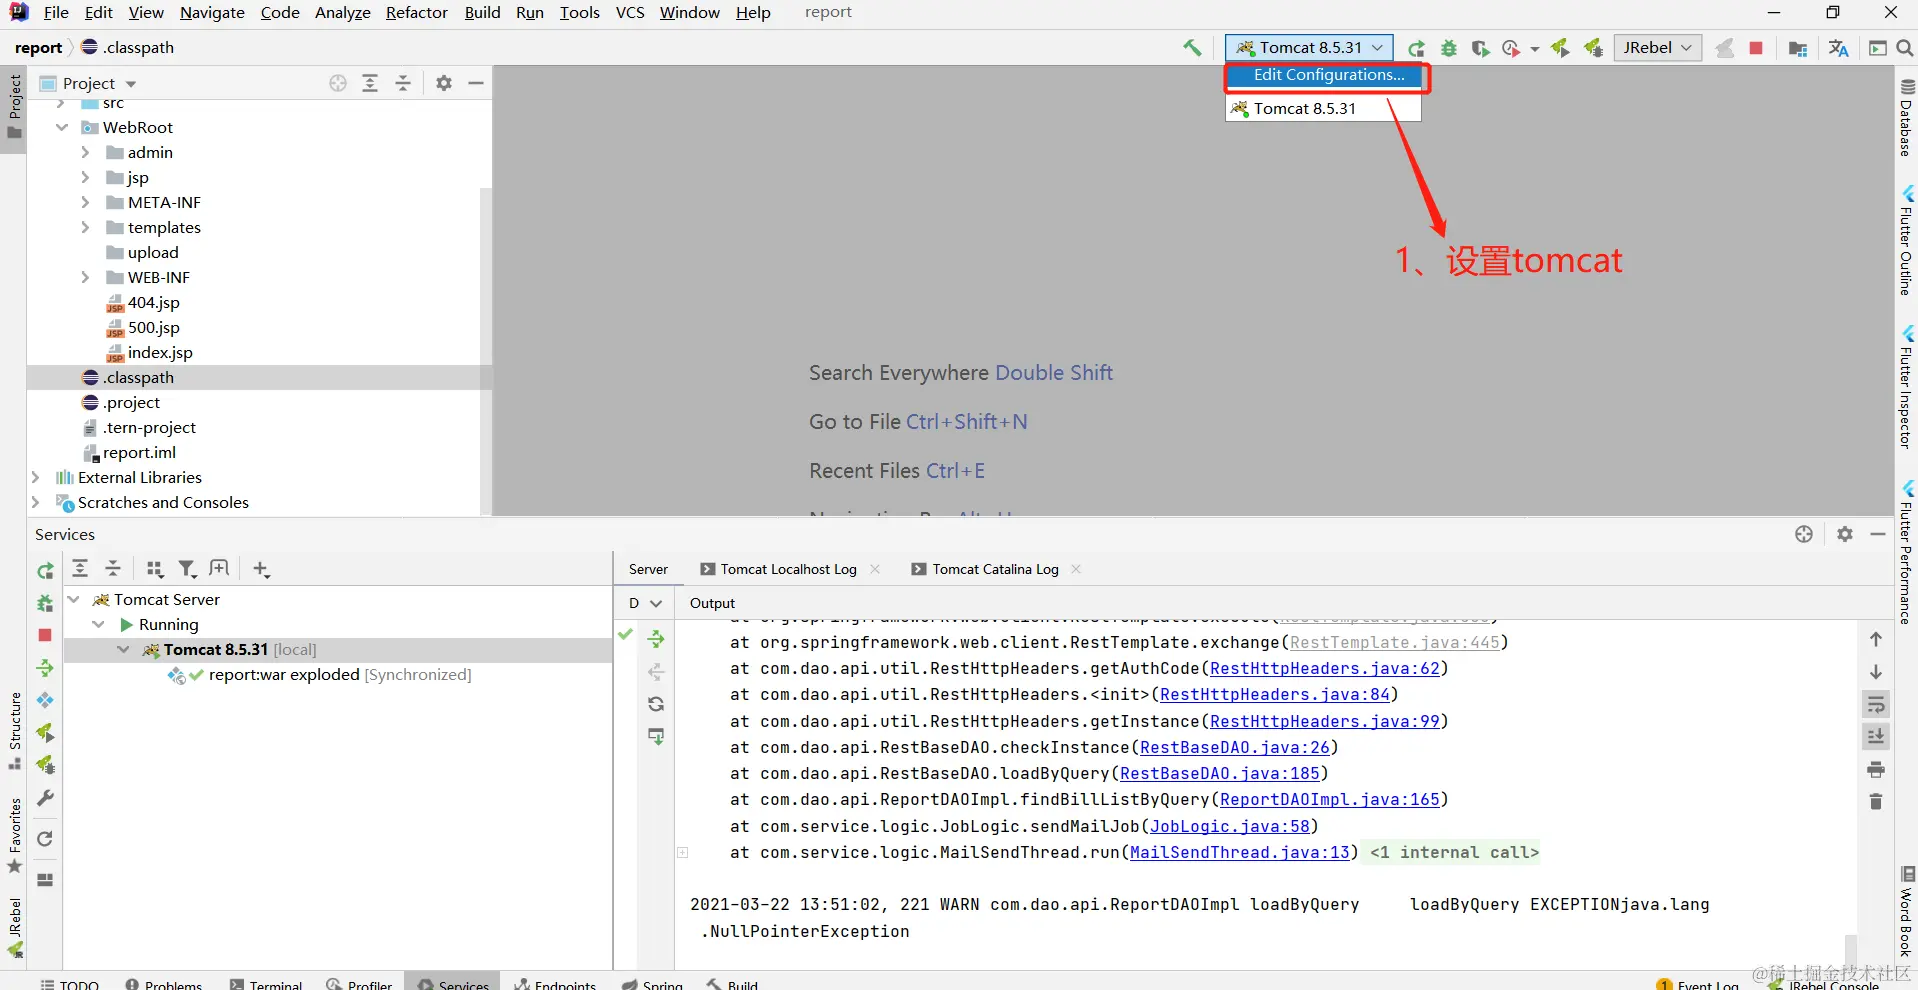Open Search Everywhere with the magnifier icon
Image resolution: width=1918 pixels, height=990 pixels.
tap(1905, 48)
